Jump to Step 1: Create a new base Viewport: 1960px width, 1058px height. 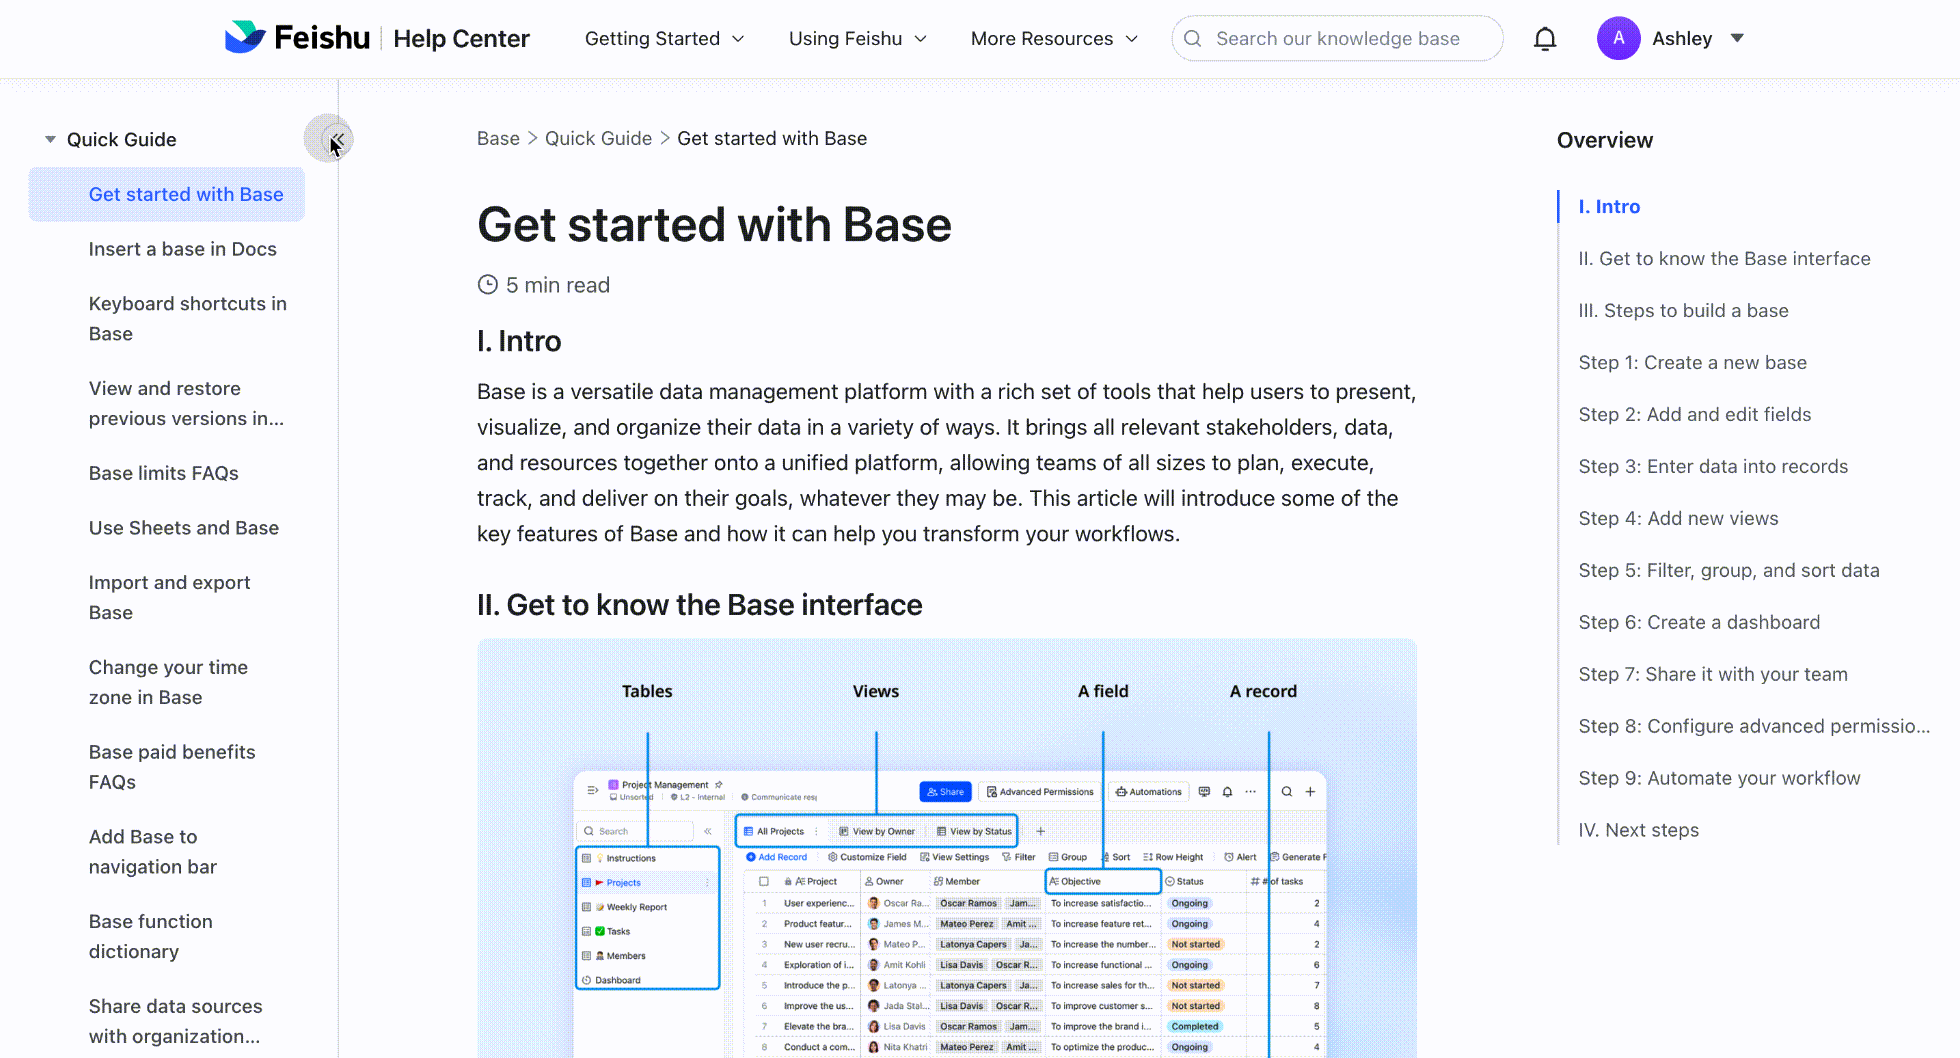[x=1693, y=363]
